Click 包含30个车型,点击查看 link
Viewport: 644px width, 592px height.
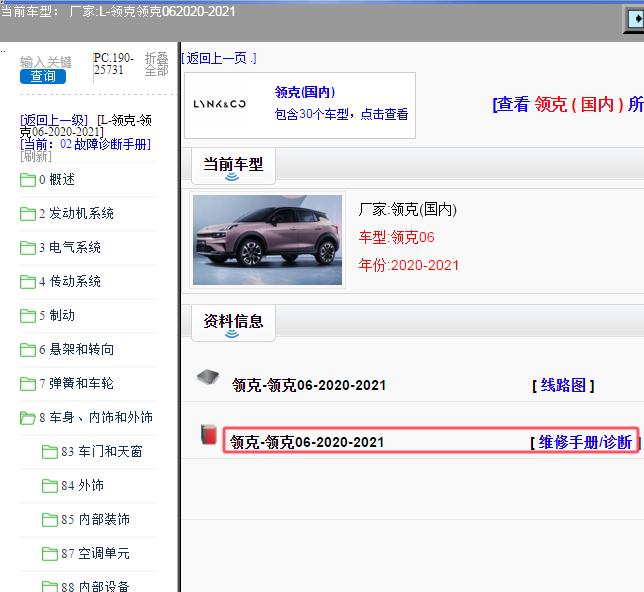click(341, 114)
